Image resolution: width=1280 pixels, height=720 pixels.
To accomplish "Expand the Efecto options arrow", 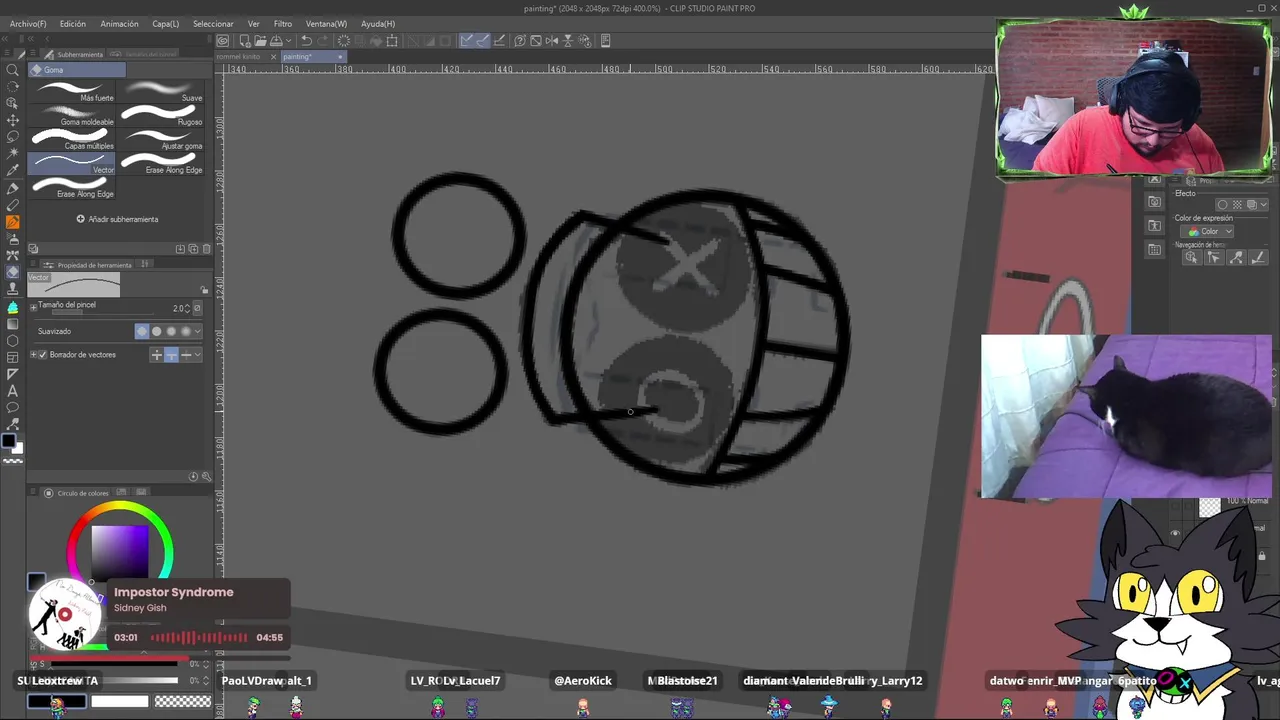I will (1264, 205).
